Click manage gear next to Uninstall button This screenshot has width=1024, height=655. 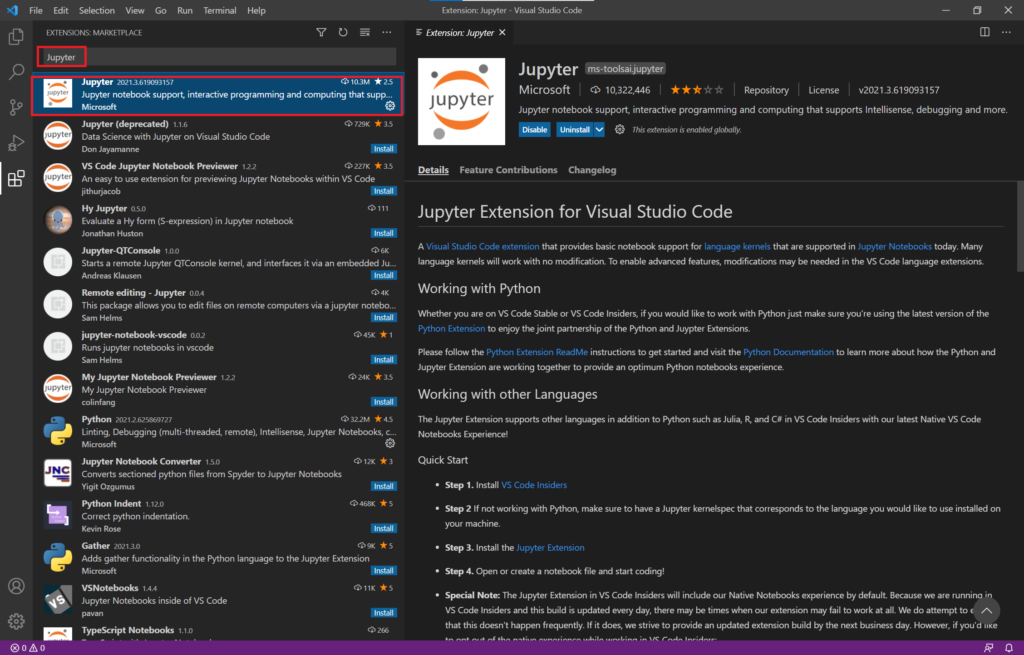tap(619, 129)
